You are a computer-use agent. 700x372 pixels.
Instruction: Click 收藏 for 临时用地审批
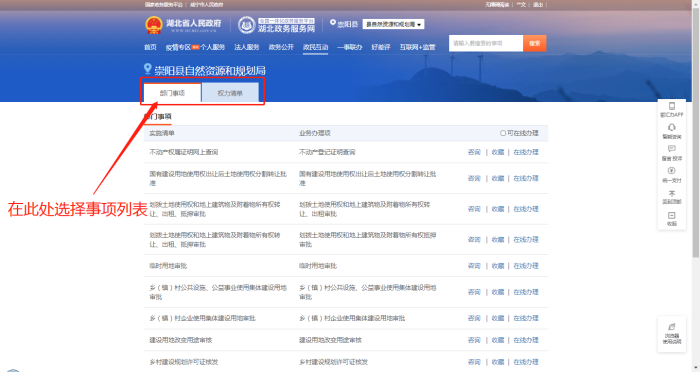click(x=498, y=266)
